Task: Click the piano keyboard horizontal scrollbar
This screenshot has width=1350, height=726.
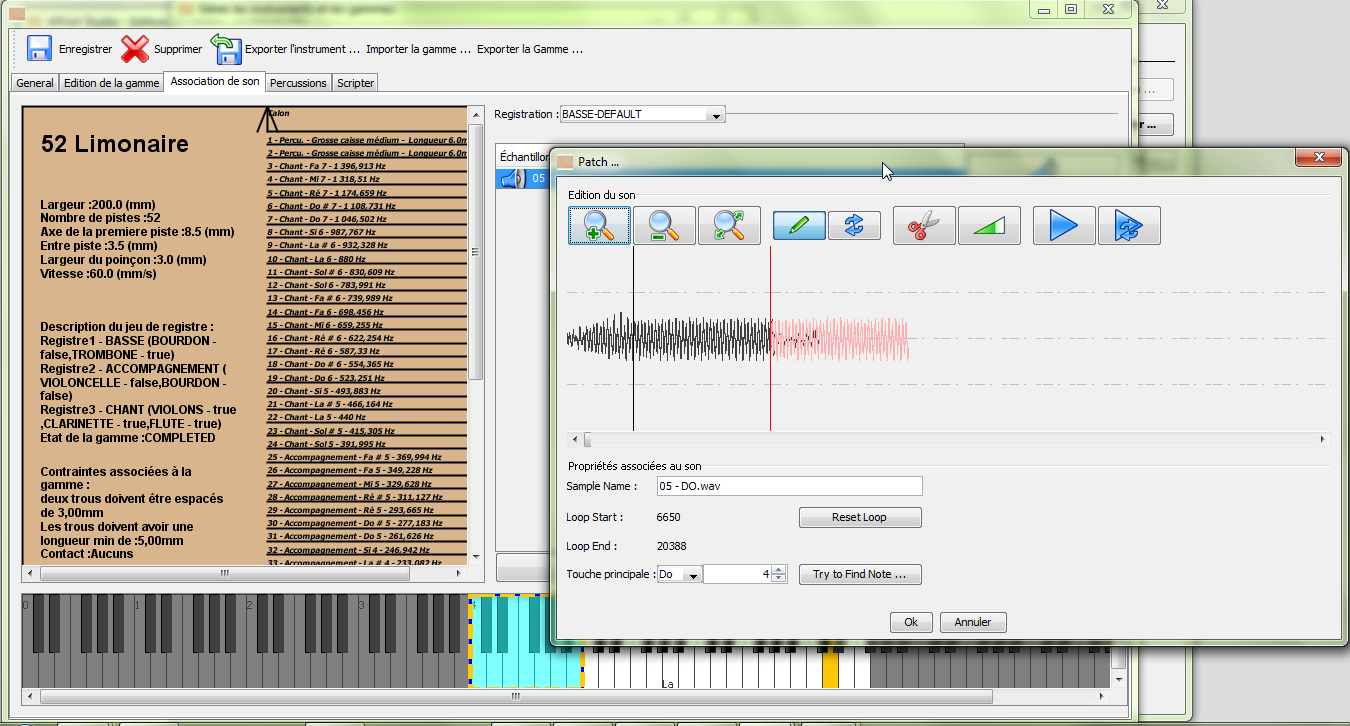Action: (516, 696)
